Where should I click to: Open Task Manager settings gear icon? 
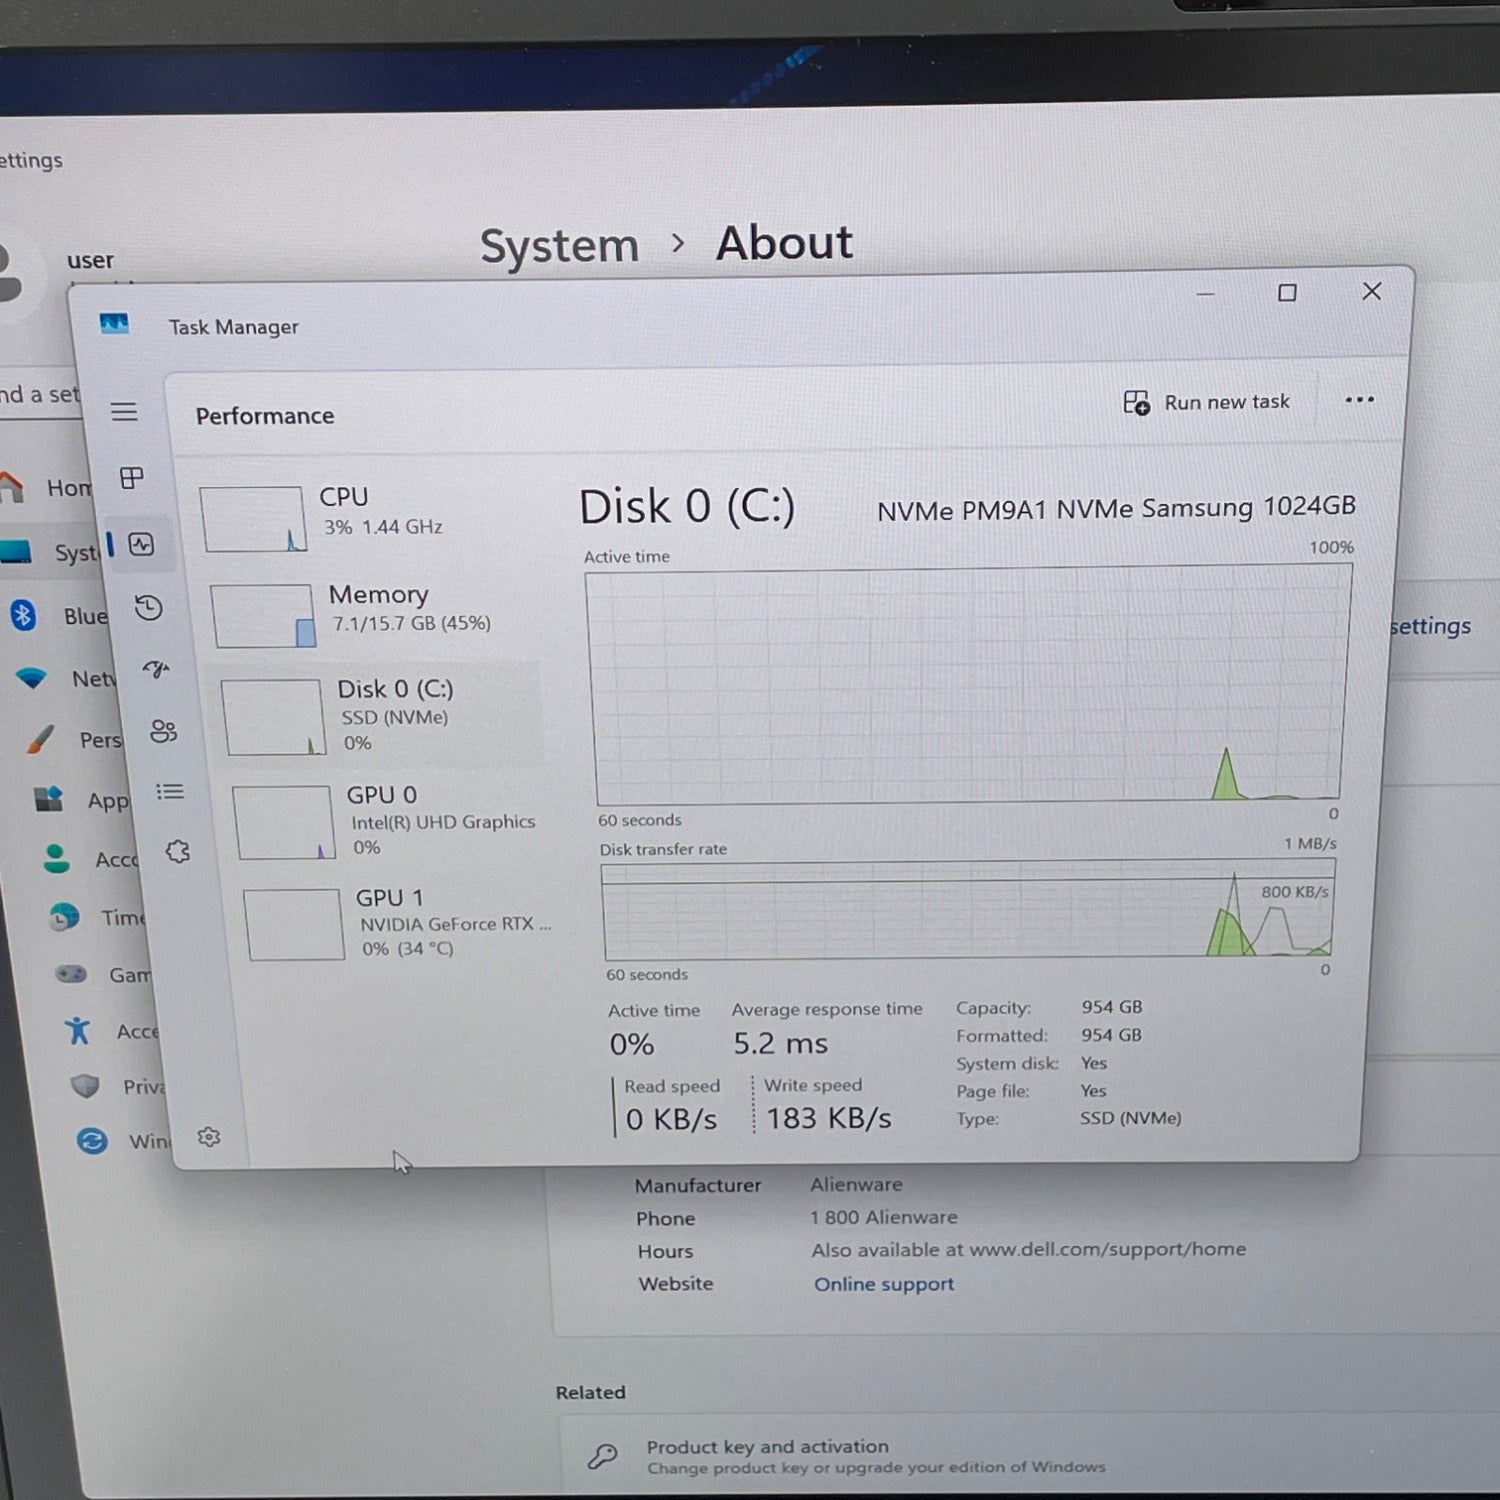(x=208, y=1137)
